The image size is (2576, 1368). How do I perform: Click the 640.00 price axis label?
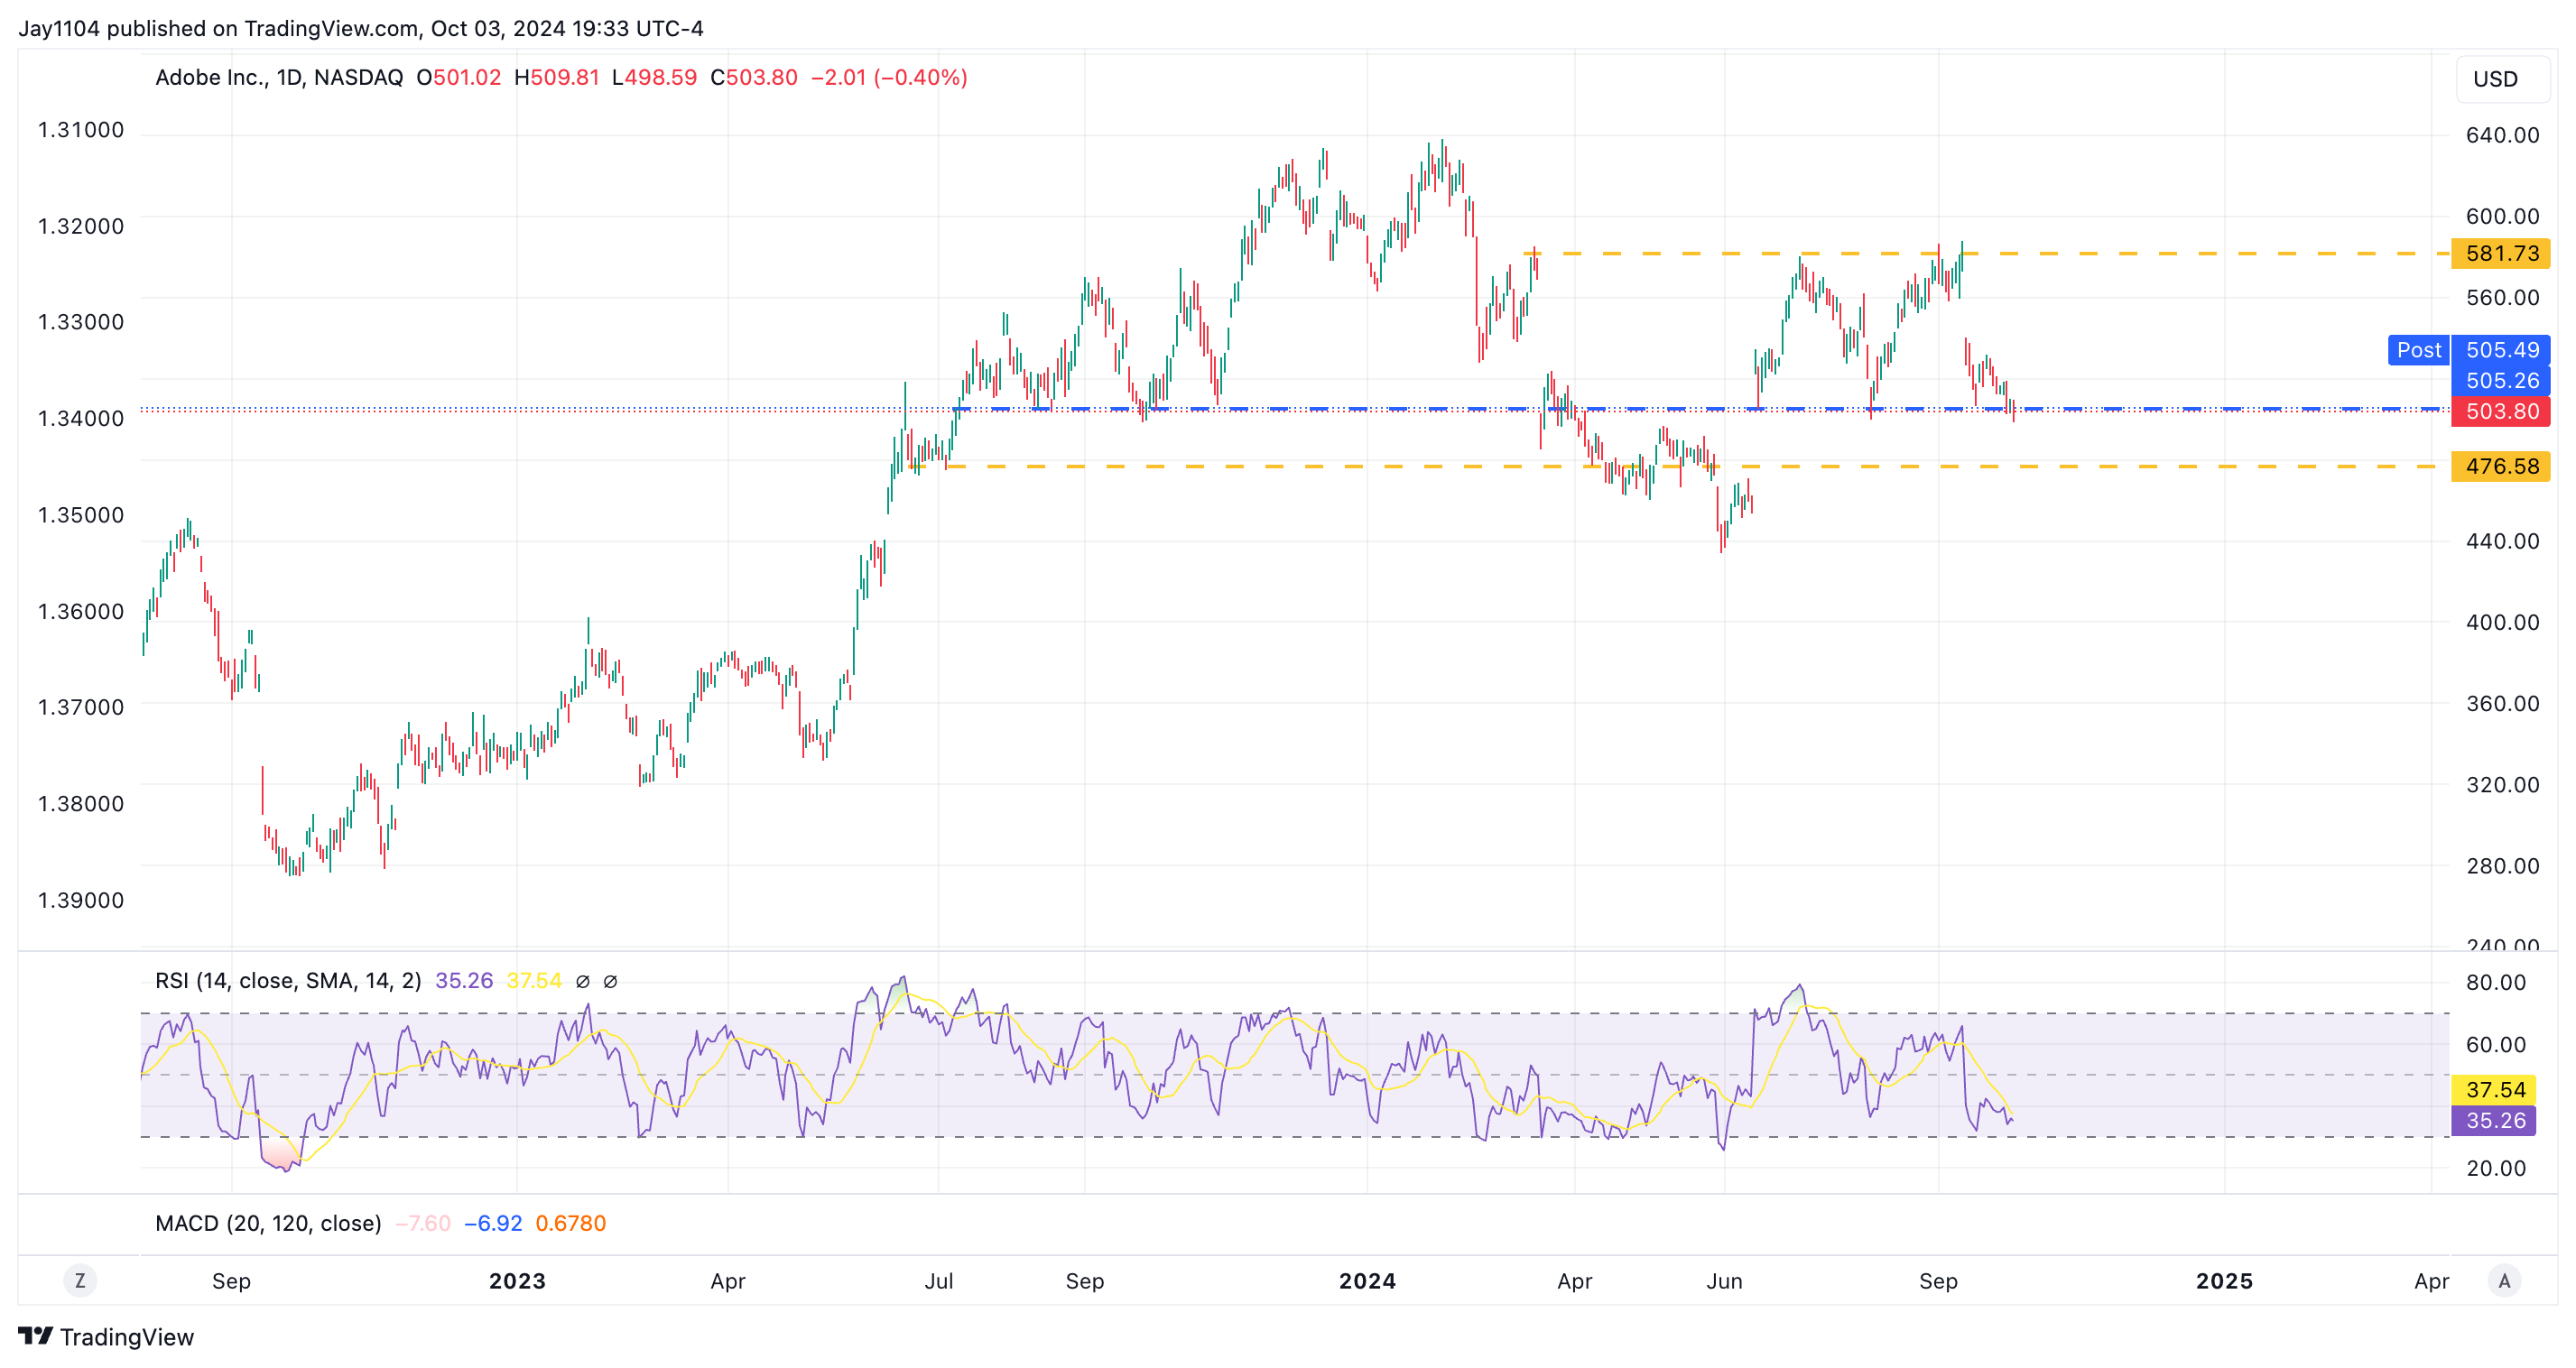point(2502,135)
